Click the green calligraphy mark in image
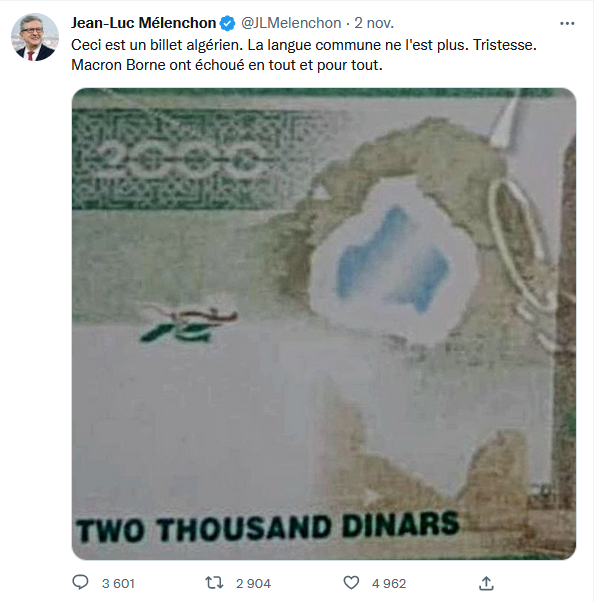The width and height of the screenshot is (599, 602). pos(188,324)
